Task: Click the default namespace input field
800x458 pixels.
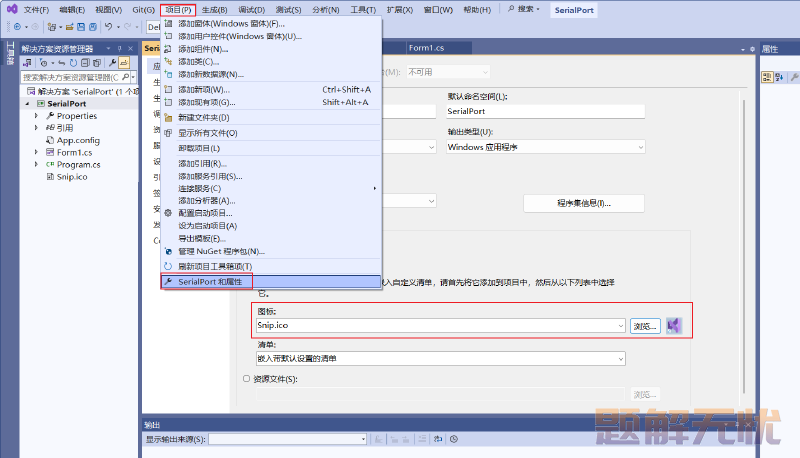Action: (x=545, y=111)
